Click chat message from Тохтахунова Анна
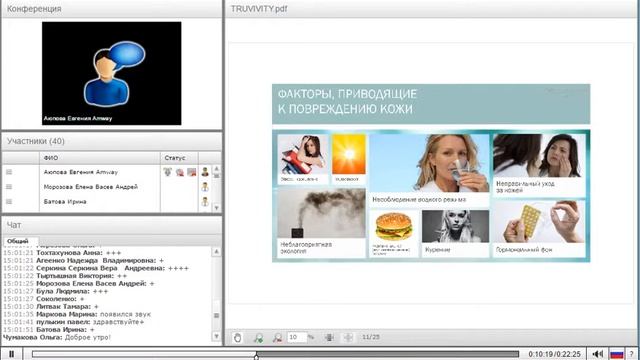This screenshot has width=640, height=360. coord(62,253)
